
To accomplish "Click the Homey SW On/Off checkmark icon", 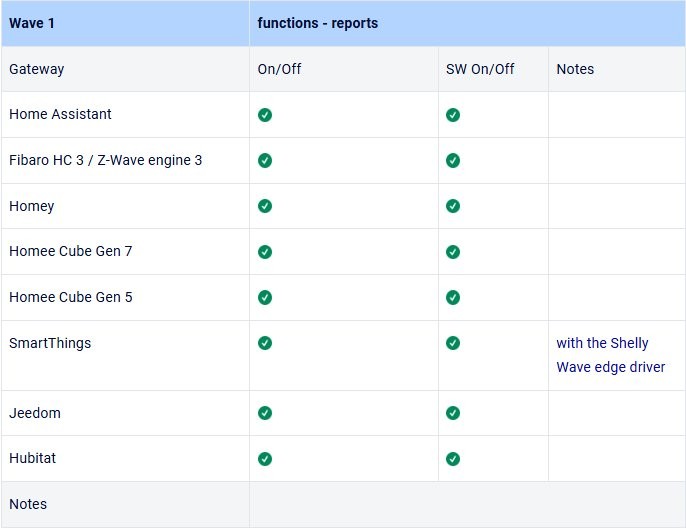I will tap(453, 206).
